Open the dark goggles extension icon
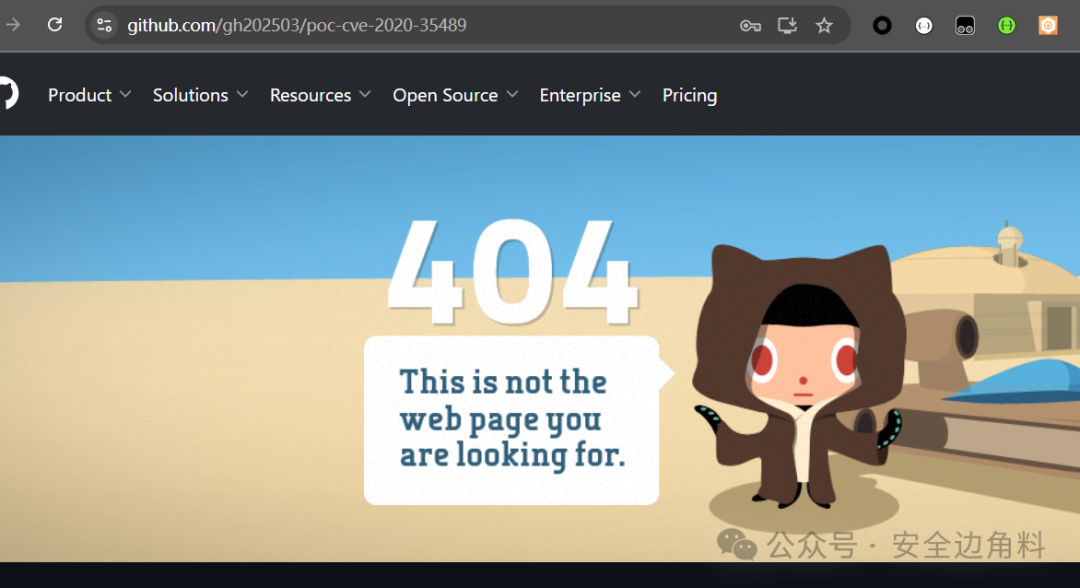 [965, 25]
